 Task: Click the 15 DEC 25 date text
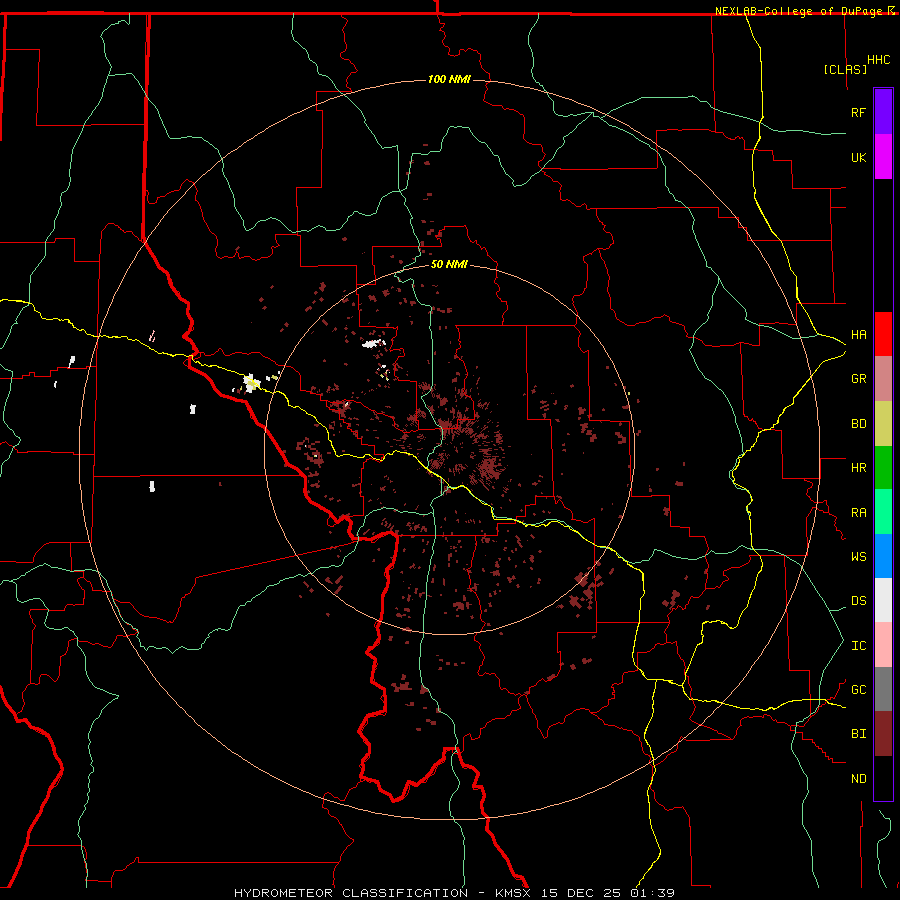(581, 893)
